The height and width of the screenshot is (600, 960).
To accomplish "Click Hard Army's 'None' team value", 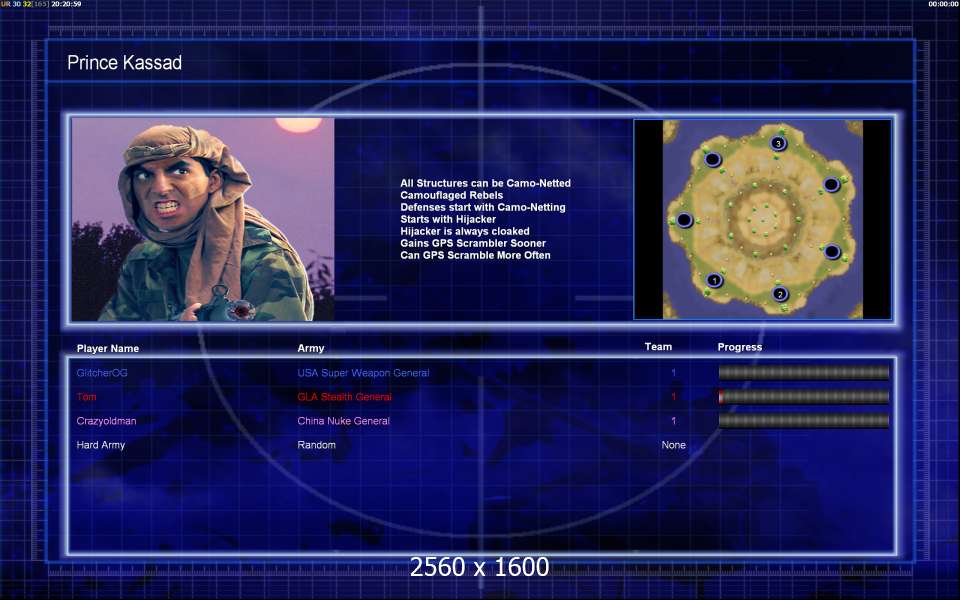I will (673, 445).
